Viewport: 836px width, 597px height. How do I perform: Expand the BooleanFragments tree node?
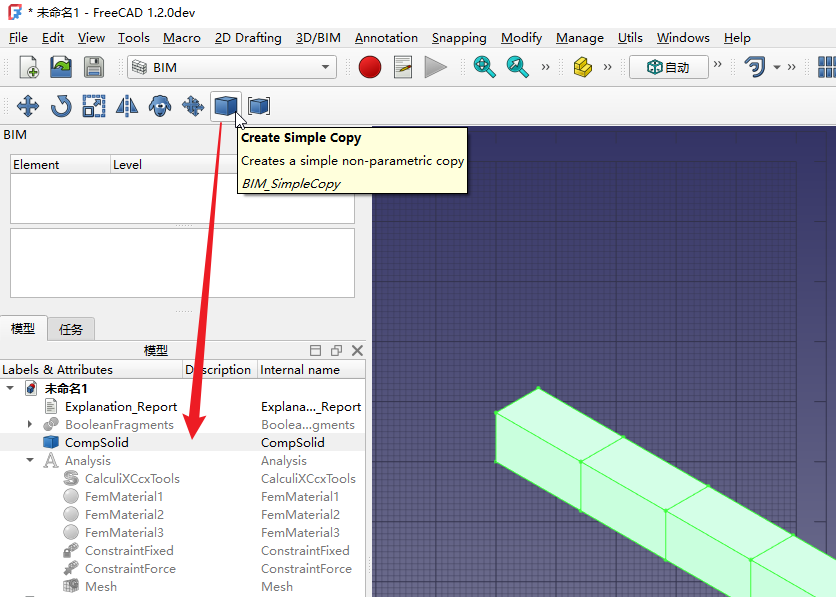(30, 425)
